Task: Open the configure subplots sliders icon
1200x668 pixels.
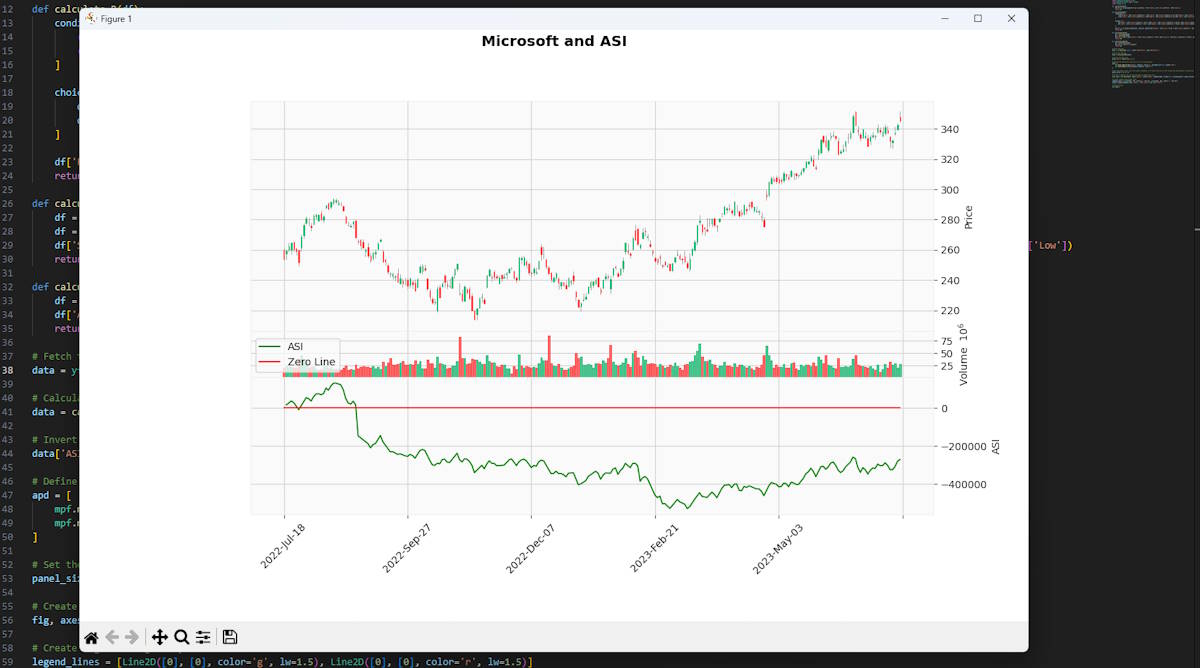Action: click(203, 637)
